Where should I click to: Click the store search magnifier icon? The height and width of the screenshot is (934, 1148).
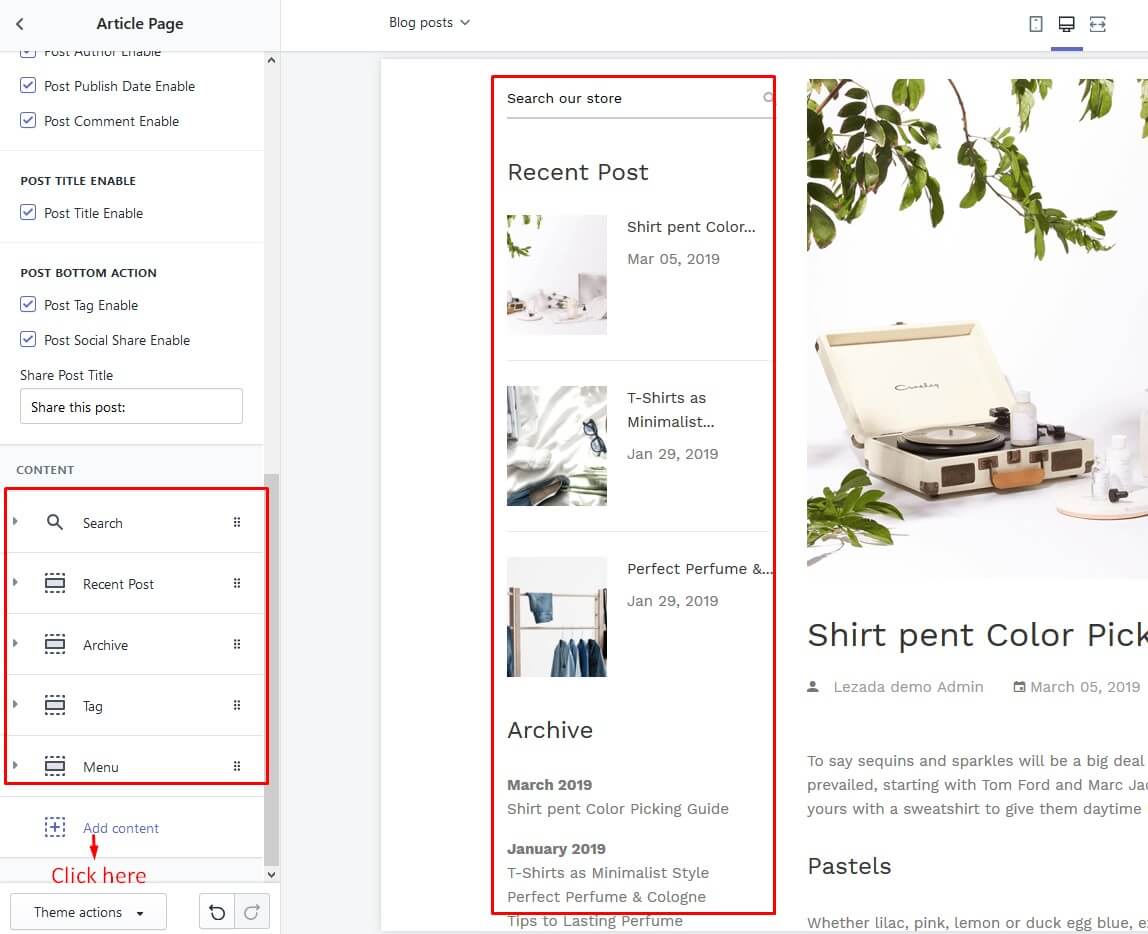tap(767, 97)
